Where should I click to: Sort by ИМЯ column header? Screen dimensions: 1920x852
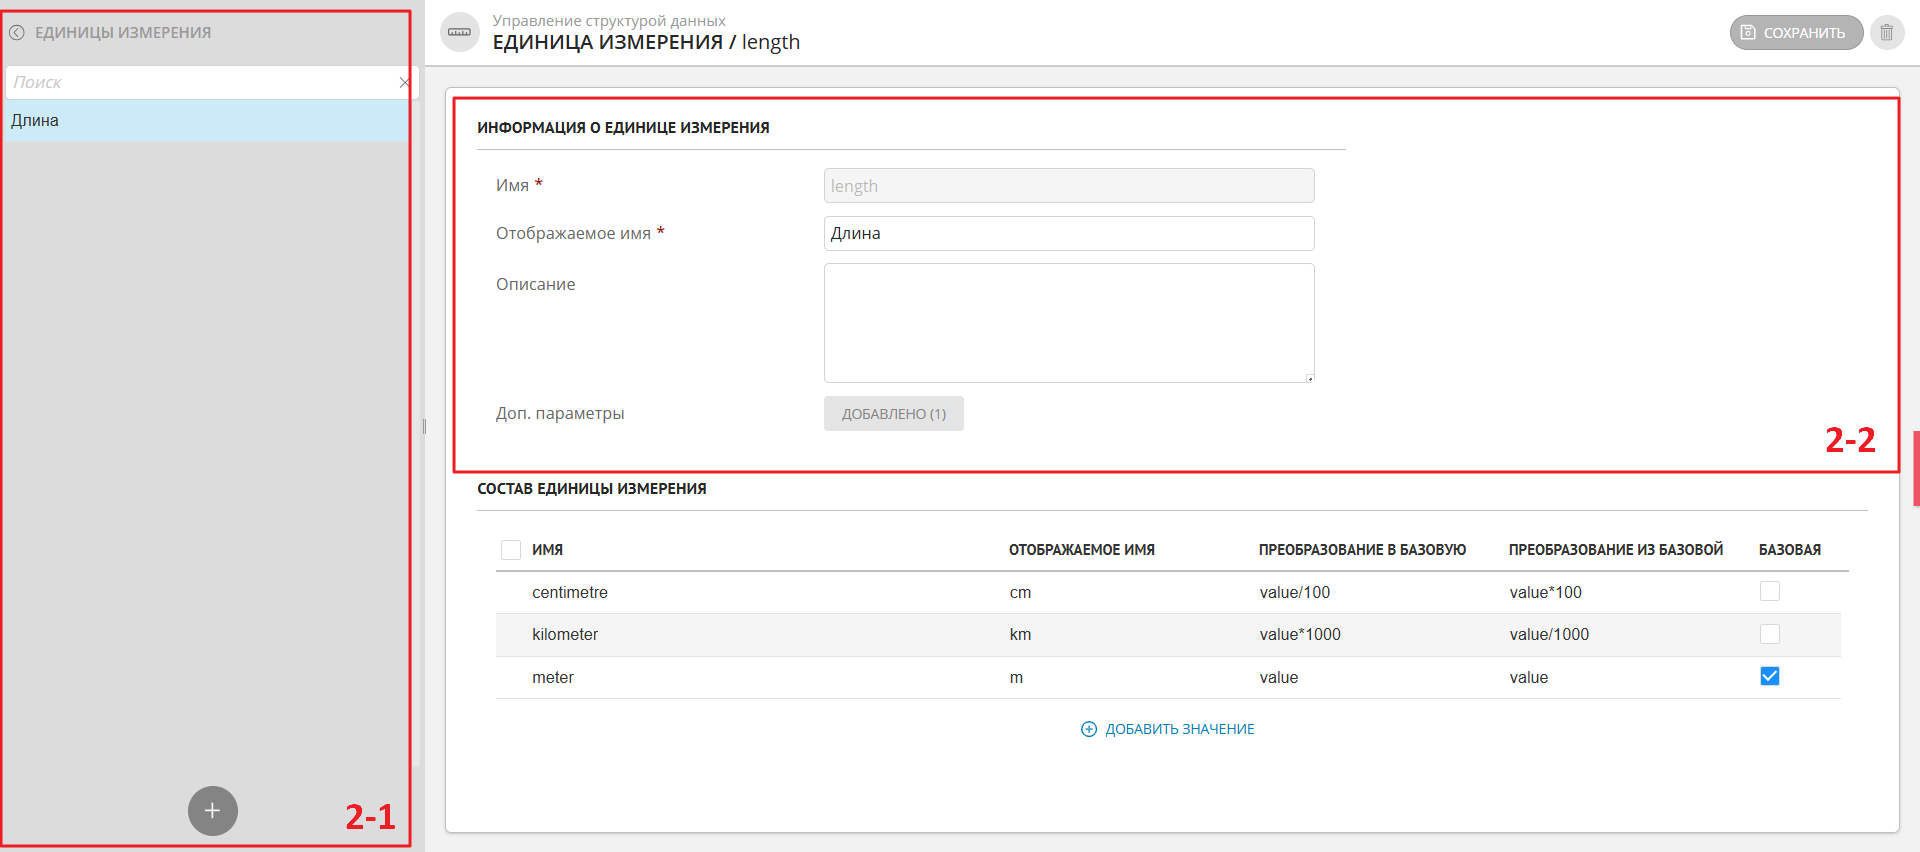point(547,550)
